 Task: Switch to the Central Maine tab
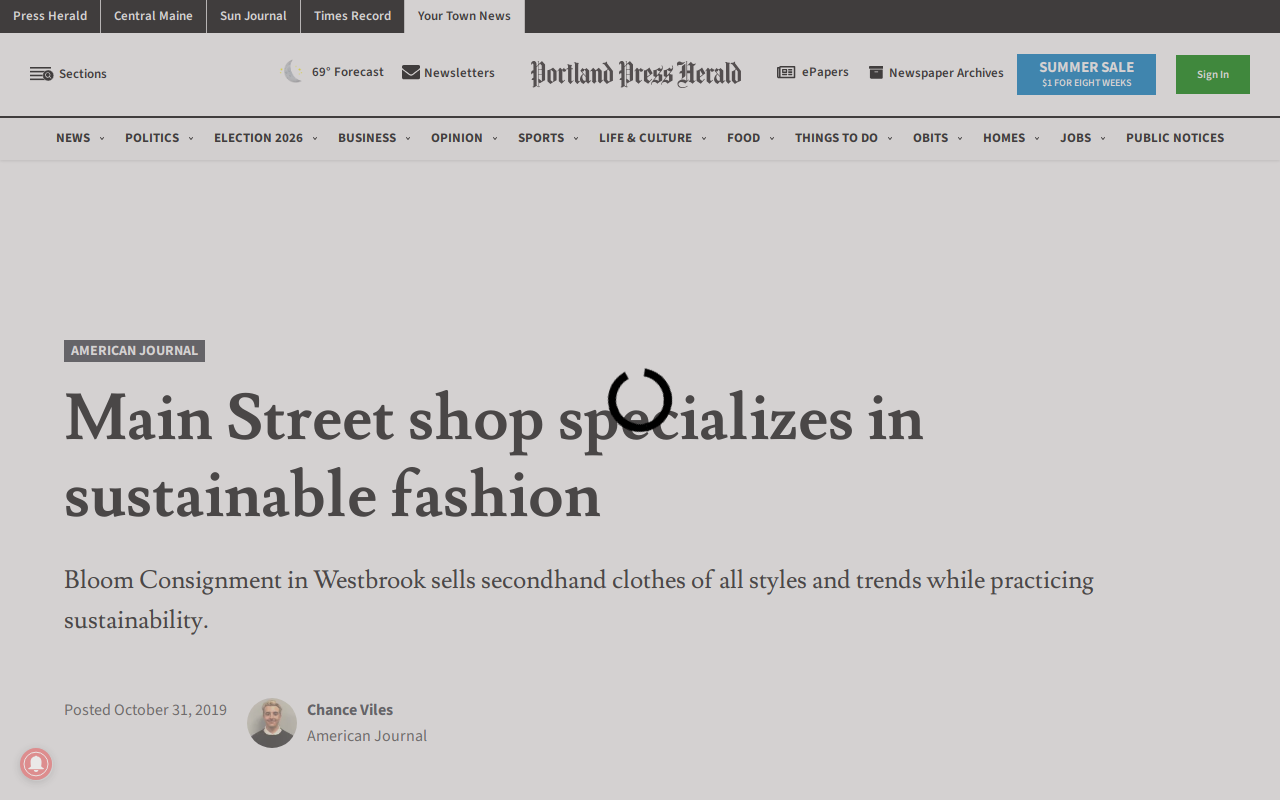click(153, 16)
